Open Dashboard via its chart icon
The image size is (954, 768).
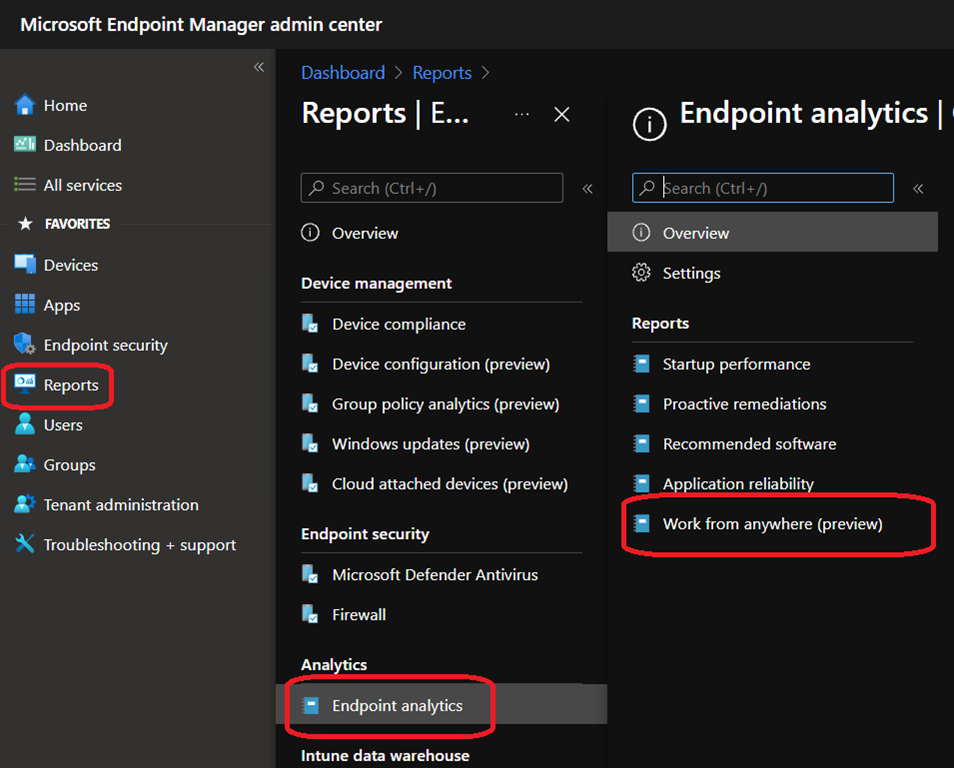[25, 145]
